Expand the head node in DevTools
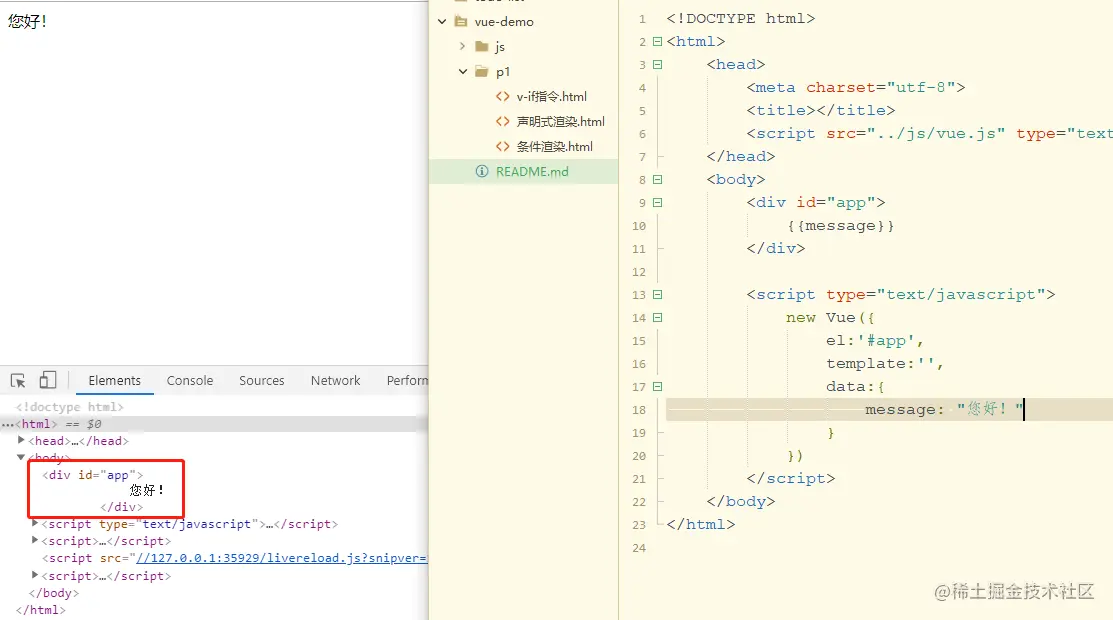 pyautogui.click(x=21, y=440)
